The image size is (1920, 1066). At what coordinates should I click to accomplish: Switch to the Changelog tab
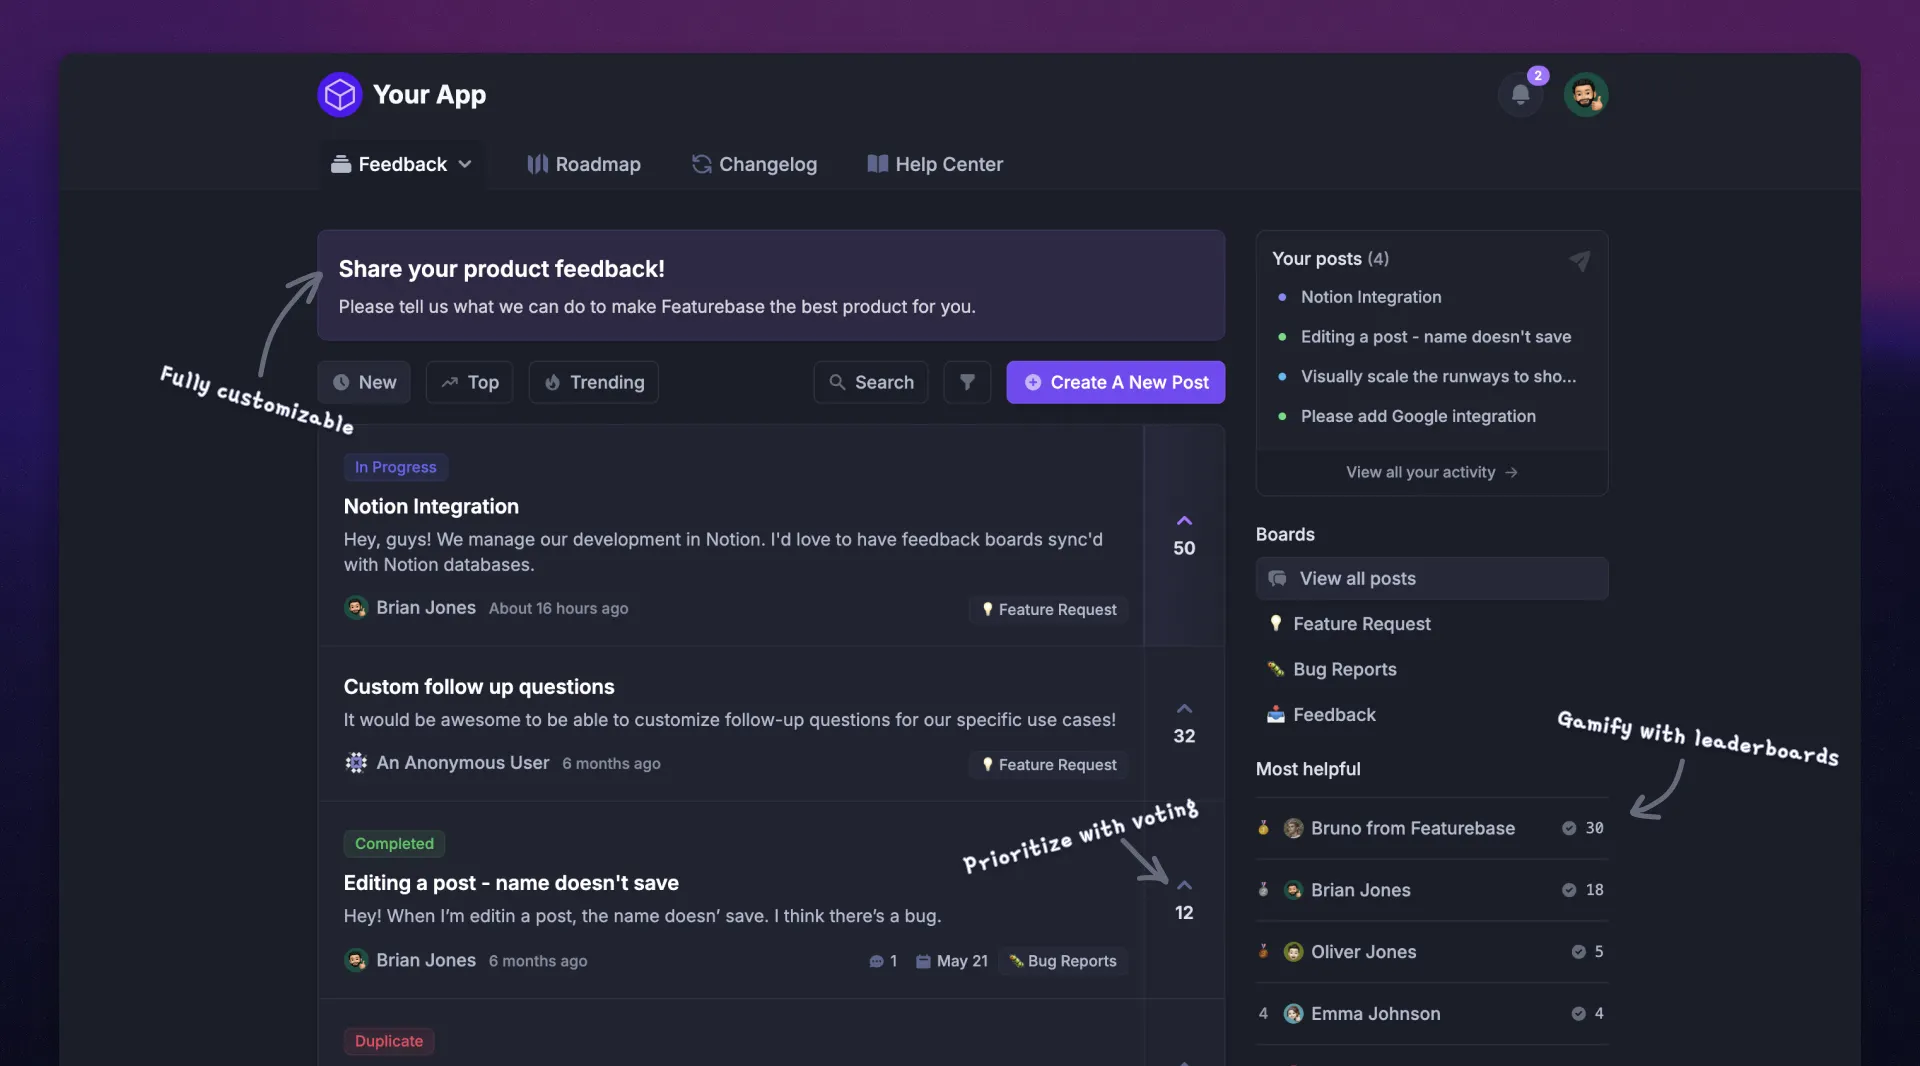754,164
